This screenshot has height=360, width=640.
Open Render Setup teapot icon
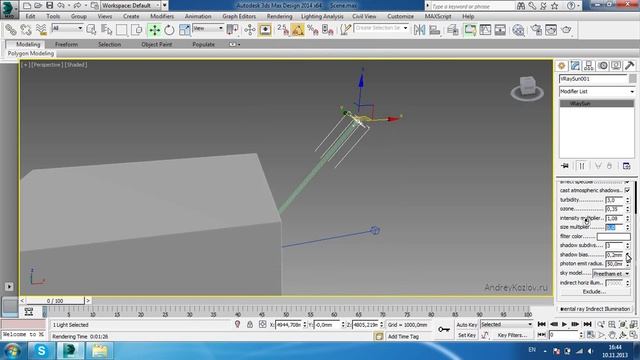[x=536, y=30]
